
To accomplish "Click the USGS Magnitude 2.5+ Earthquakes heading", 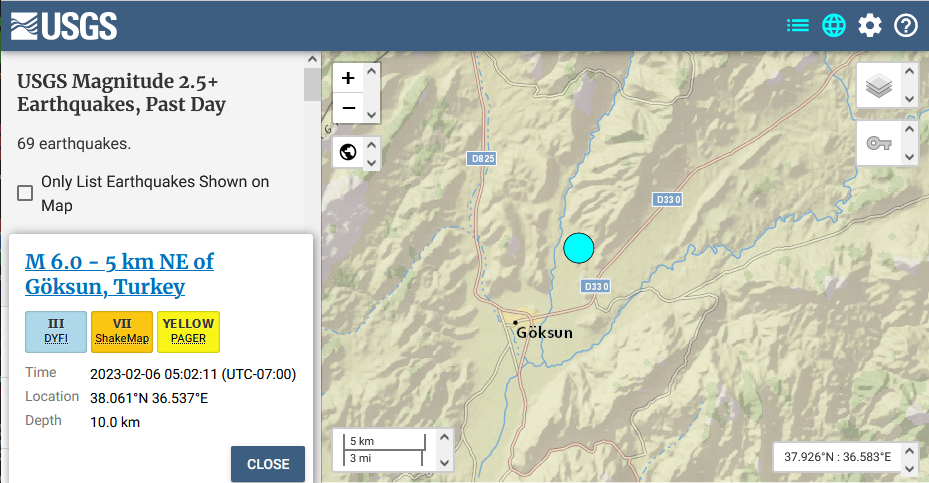I will [x=121, y=92].
